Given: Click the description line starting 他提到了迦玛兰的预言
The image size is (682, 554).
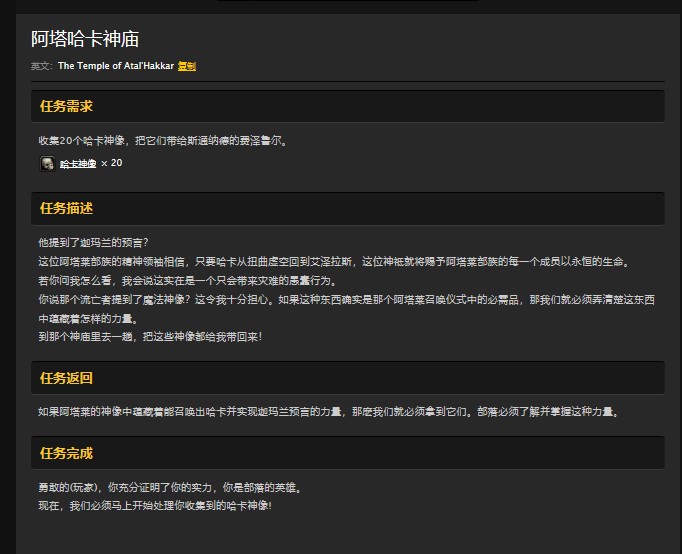Looking at the screenshot, I should [x=93, y=243].
